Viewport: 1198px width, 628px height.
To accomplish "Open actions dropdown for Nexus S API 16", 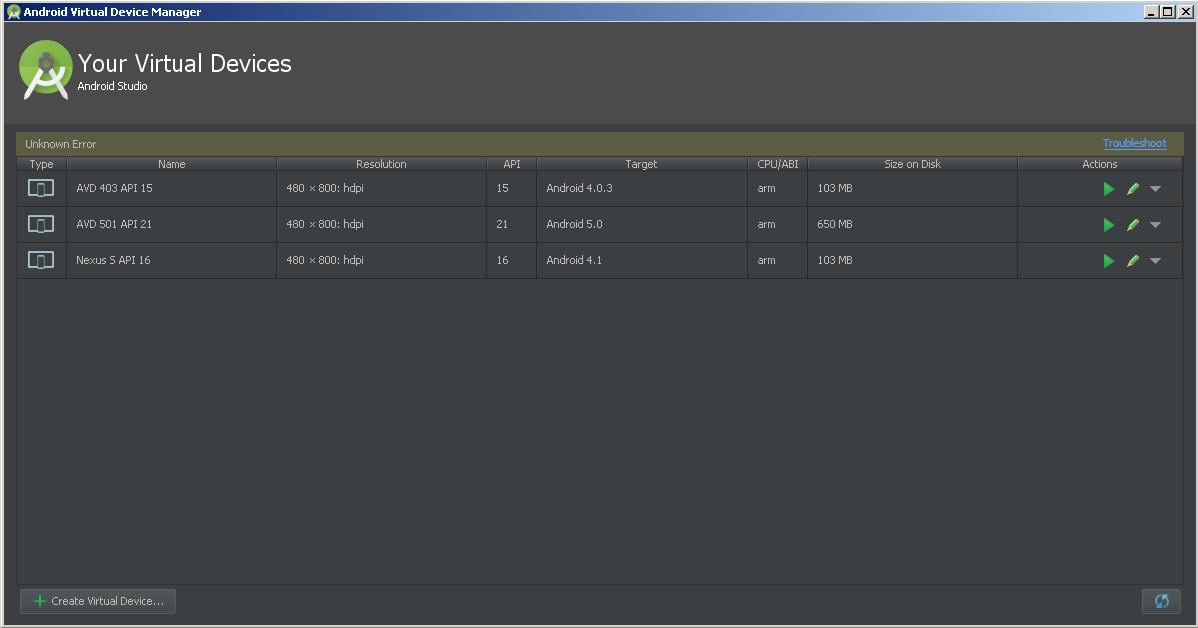I will click(x=1155, y=261).
